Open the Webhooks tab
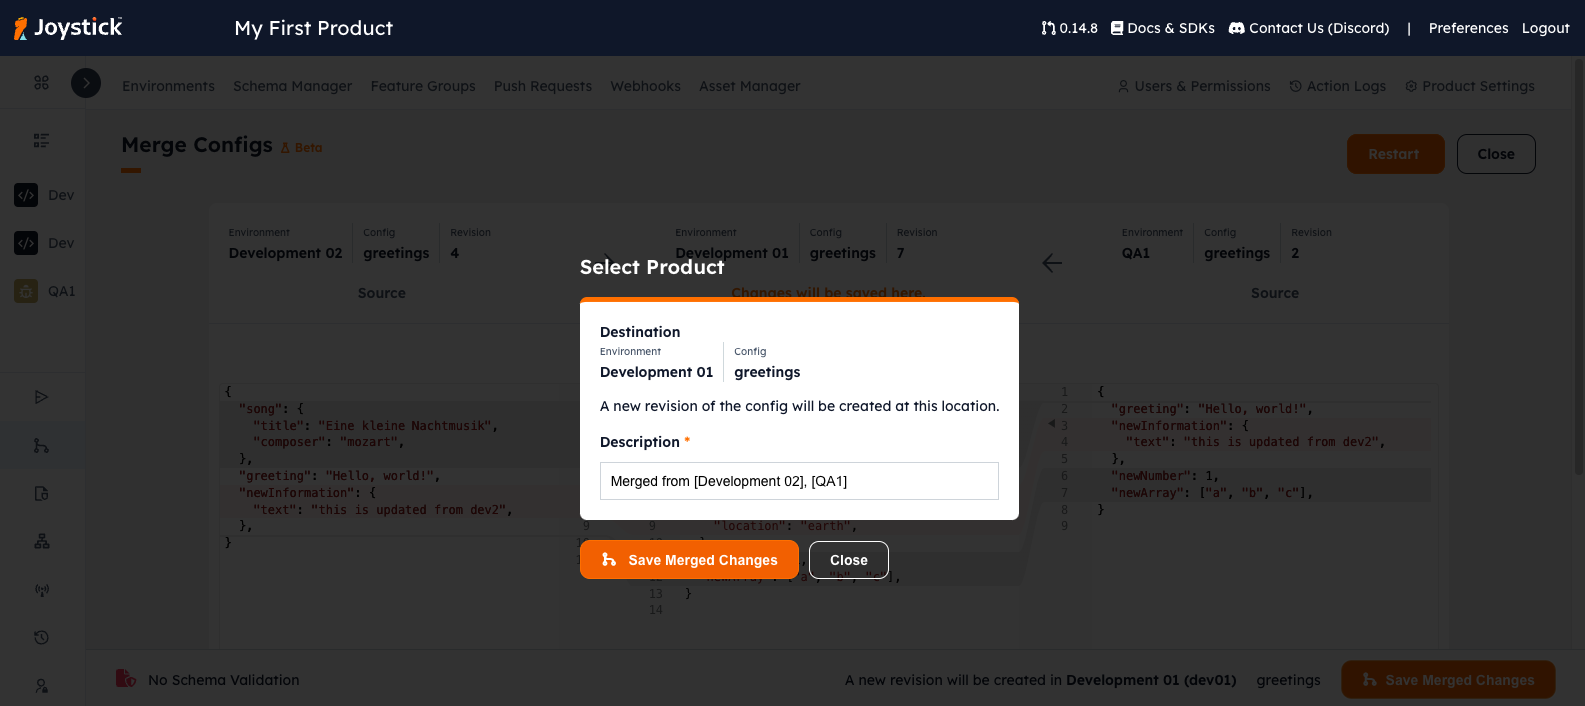The width and height of the screenshot is (1585, 706). pyautogui.click(x=645, y=86)
